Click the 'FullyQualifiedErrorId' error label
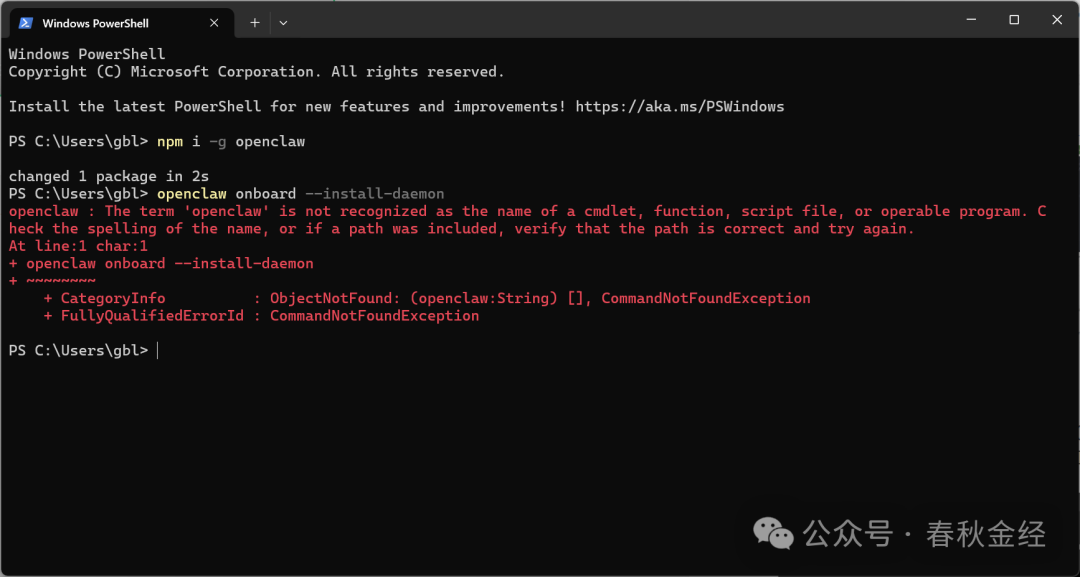The image size is (1080, 577). click(x=152, y=316)
